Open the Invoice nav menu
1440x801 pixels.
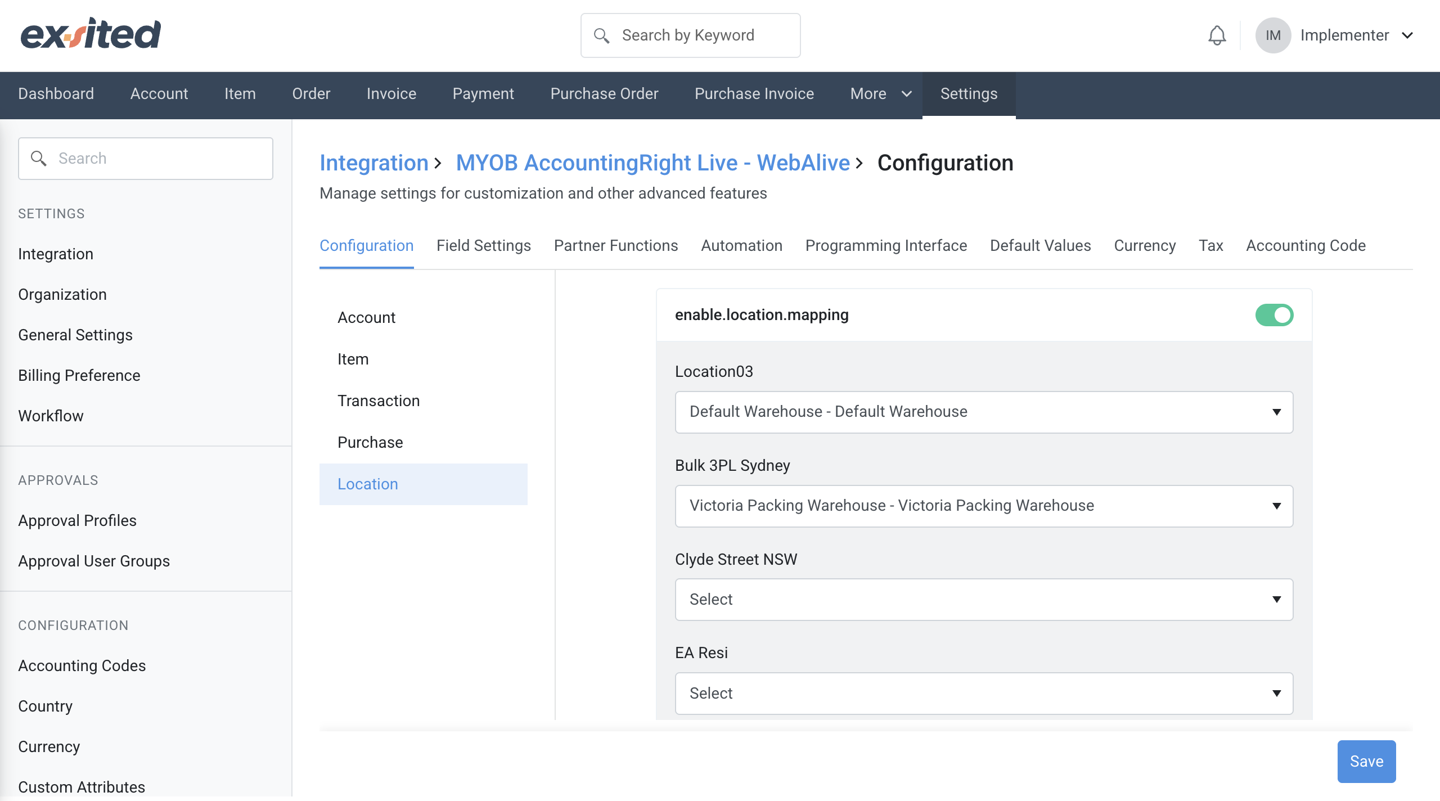coord(391,94)
